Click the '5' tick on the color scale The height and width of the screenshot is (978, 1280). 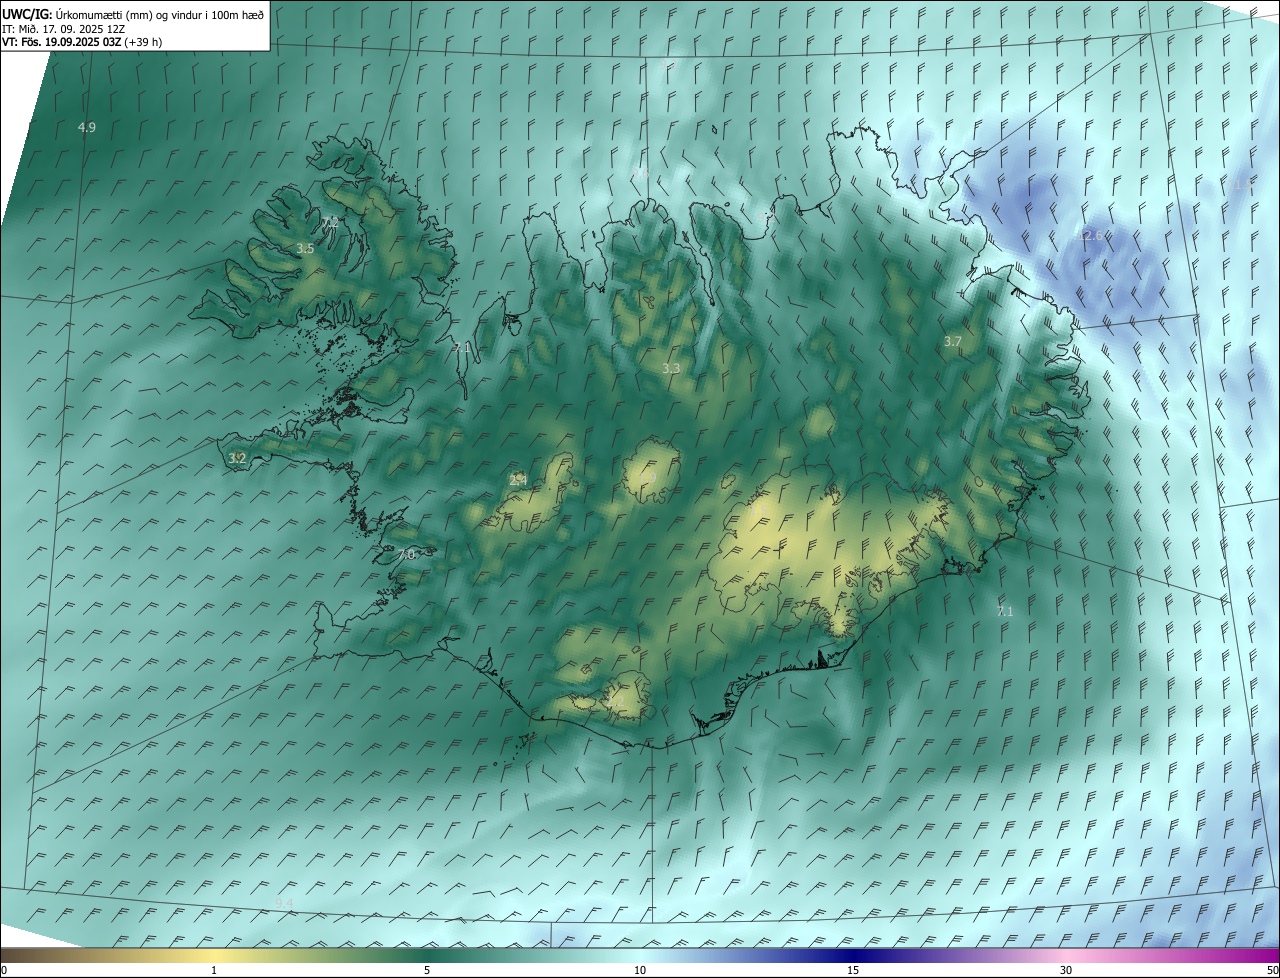(x=427, y=971)
